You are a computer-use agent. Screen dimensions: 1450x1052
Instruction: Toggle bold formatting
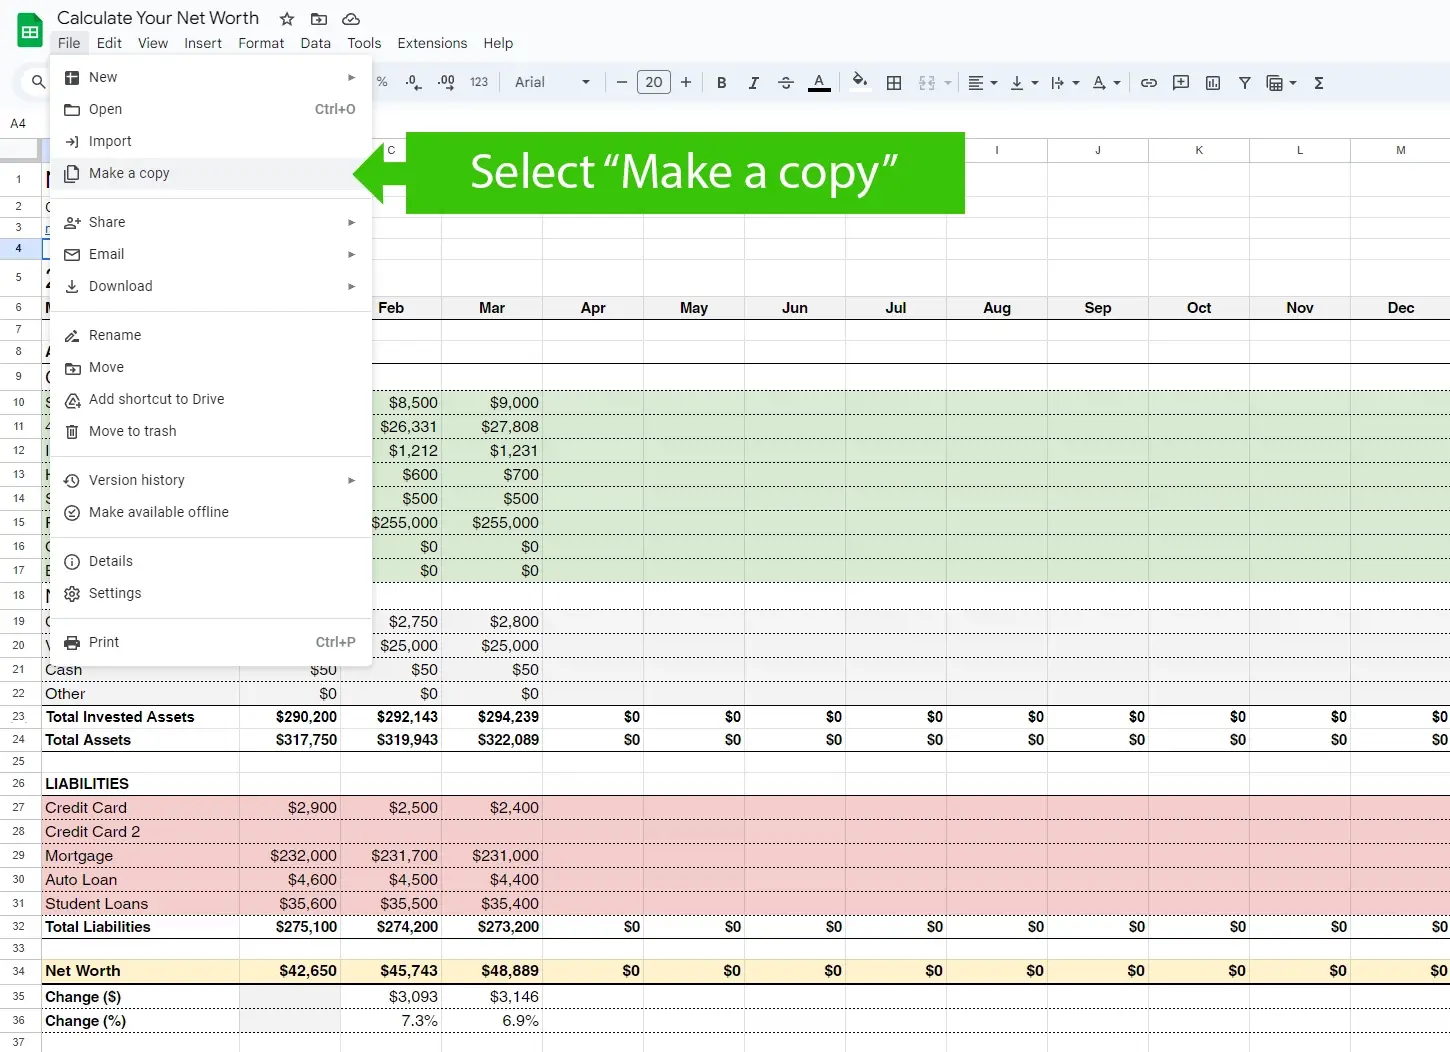point(721,82)
